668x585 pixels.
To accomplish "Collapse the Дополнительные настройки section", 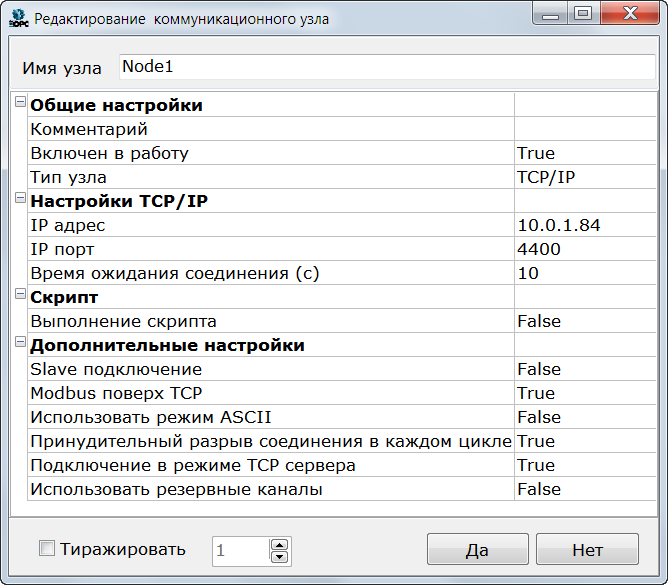I will pyautogui.click(x=20, y=342).
